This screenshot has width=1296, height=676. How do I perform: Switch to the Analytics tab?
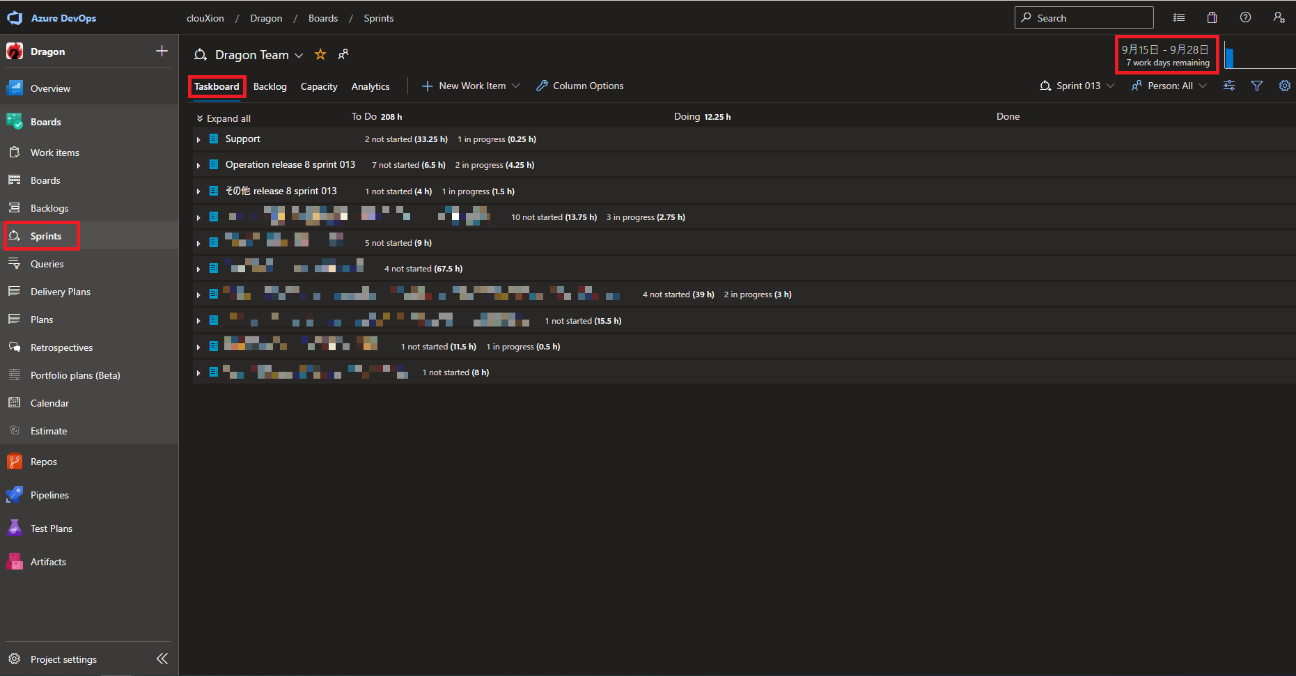(x=371, y=87)
